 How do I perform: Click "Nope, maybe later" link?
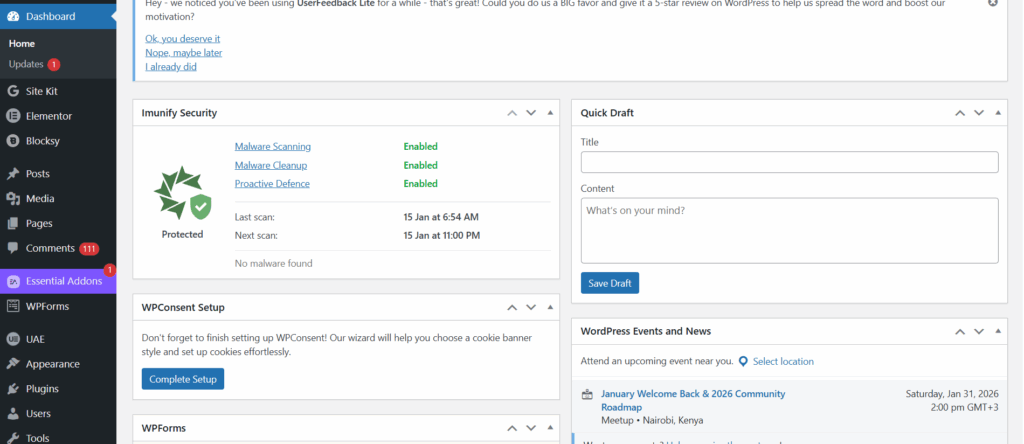tap(184, 53)
